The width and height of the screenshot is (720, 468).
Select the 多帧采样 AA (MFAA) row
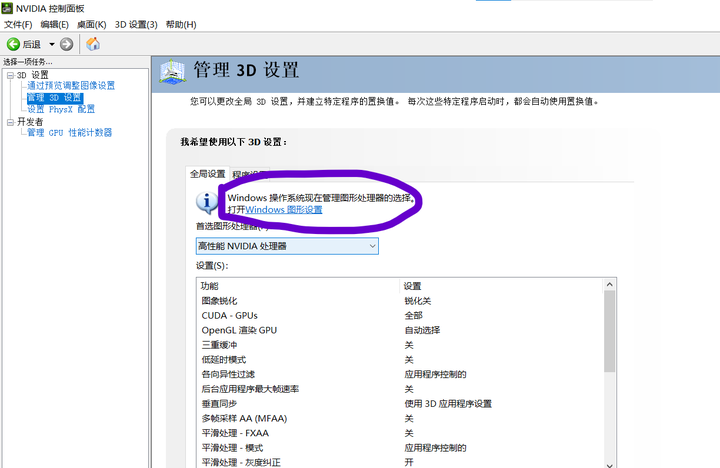(399, 418)
